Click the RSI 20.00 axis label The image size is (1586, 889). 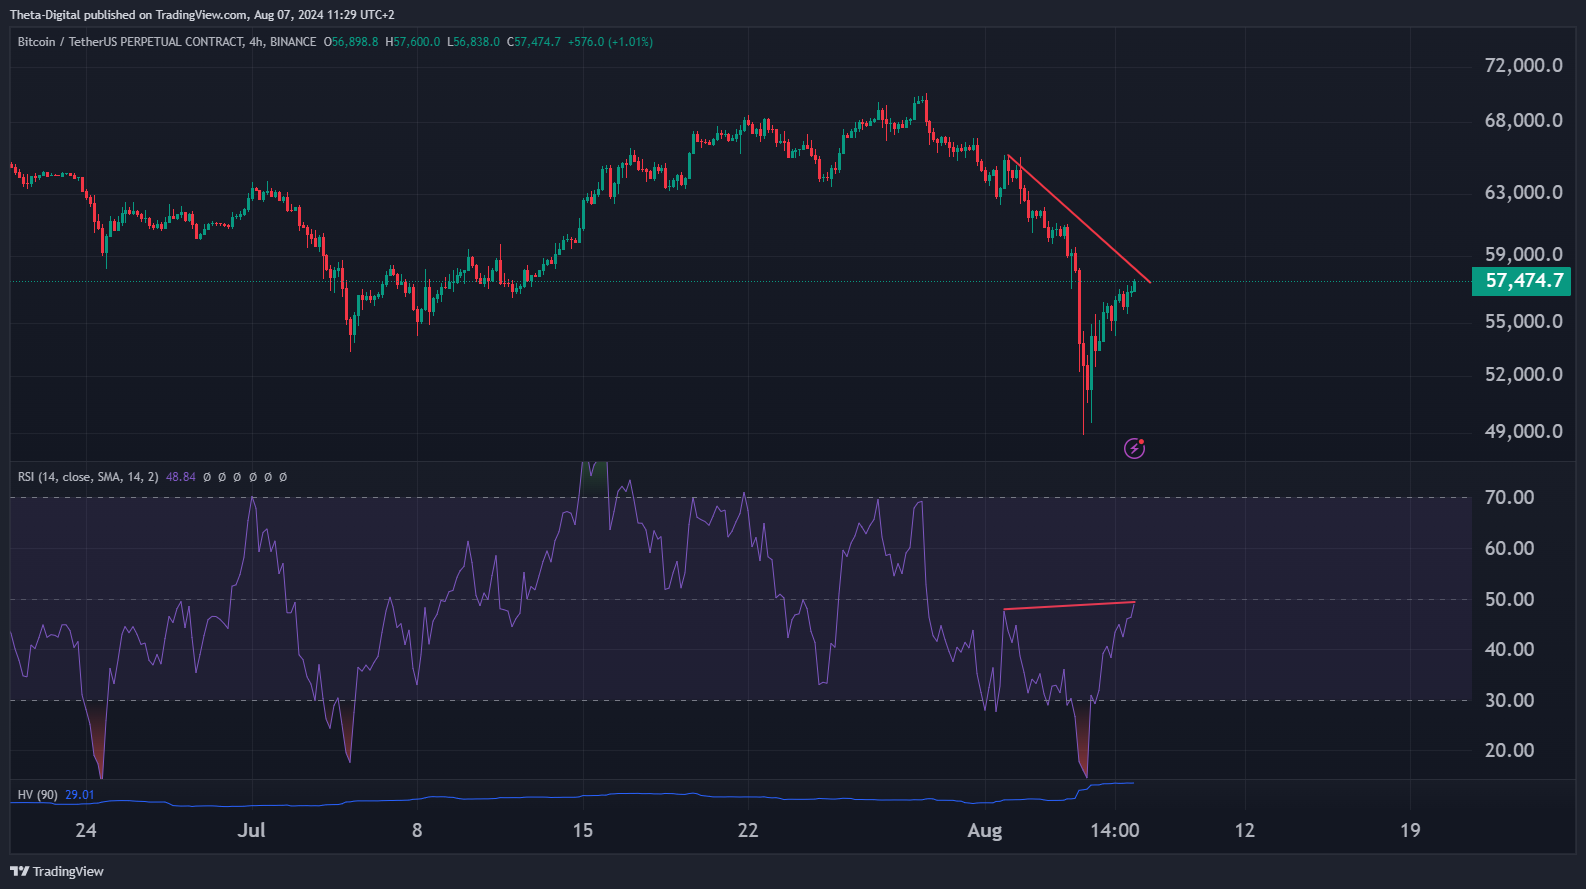pos(1509,750)
